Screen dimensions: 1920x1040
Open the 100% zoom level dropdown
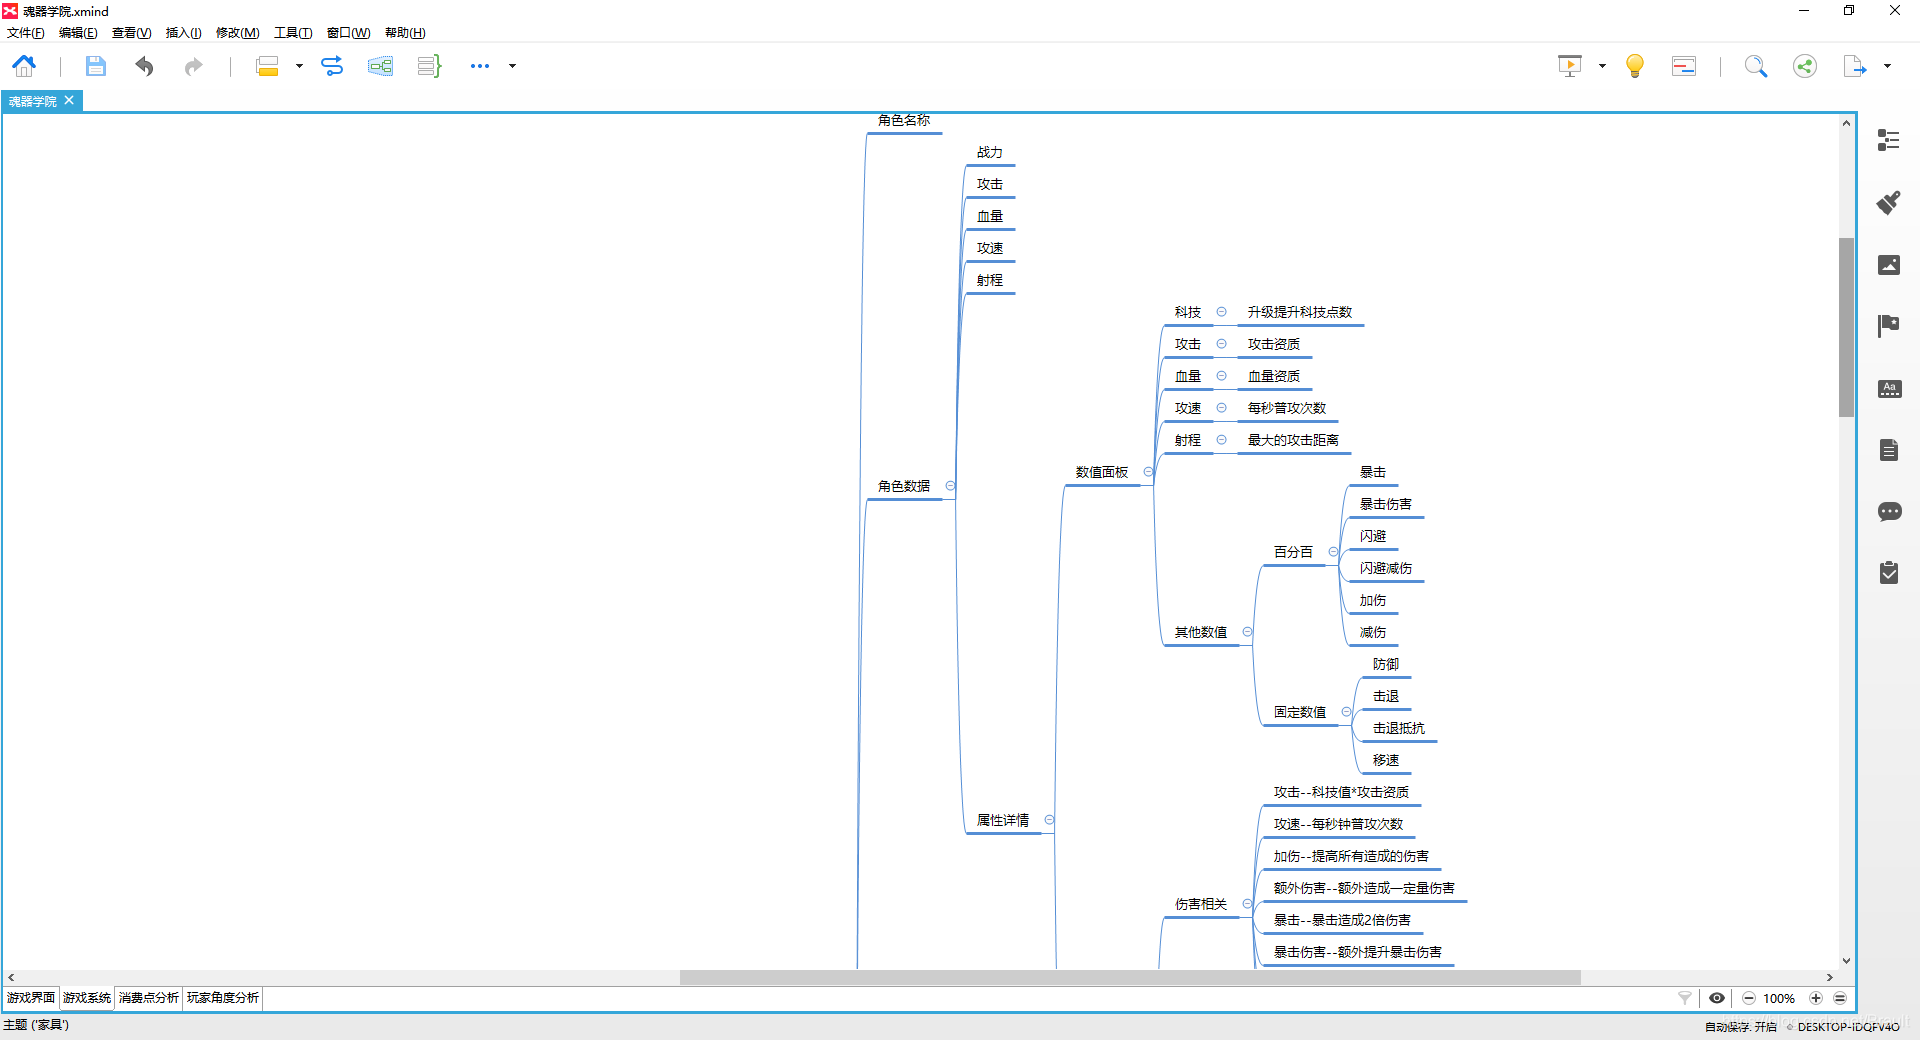point(1779,998)
